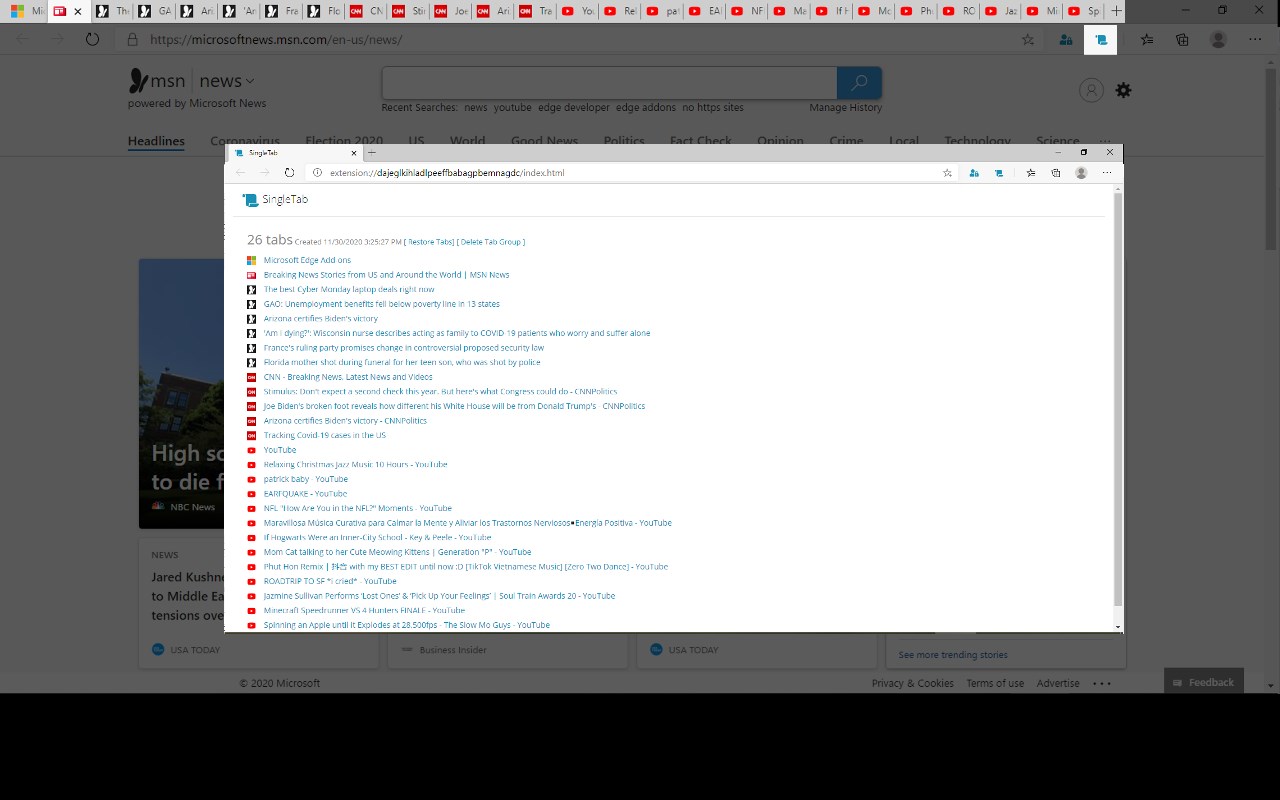This screenshot has width=1280, height=800.
Task: Open If Hogwarts Were an Inner-City School link
Action: (377, 537)
